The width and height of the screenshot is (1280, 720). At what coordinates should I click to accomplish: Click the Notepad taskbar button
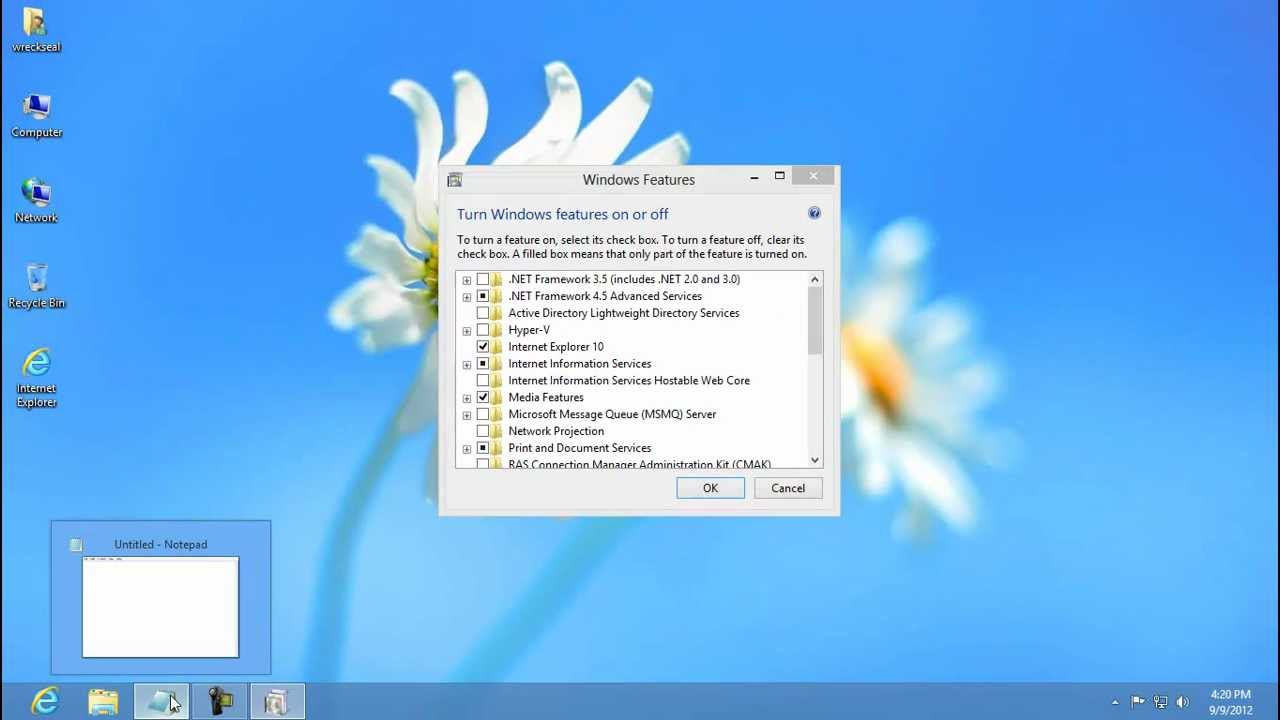tap(161, 702)
